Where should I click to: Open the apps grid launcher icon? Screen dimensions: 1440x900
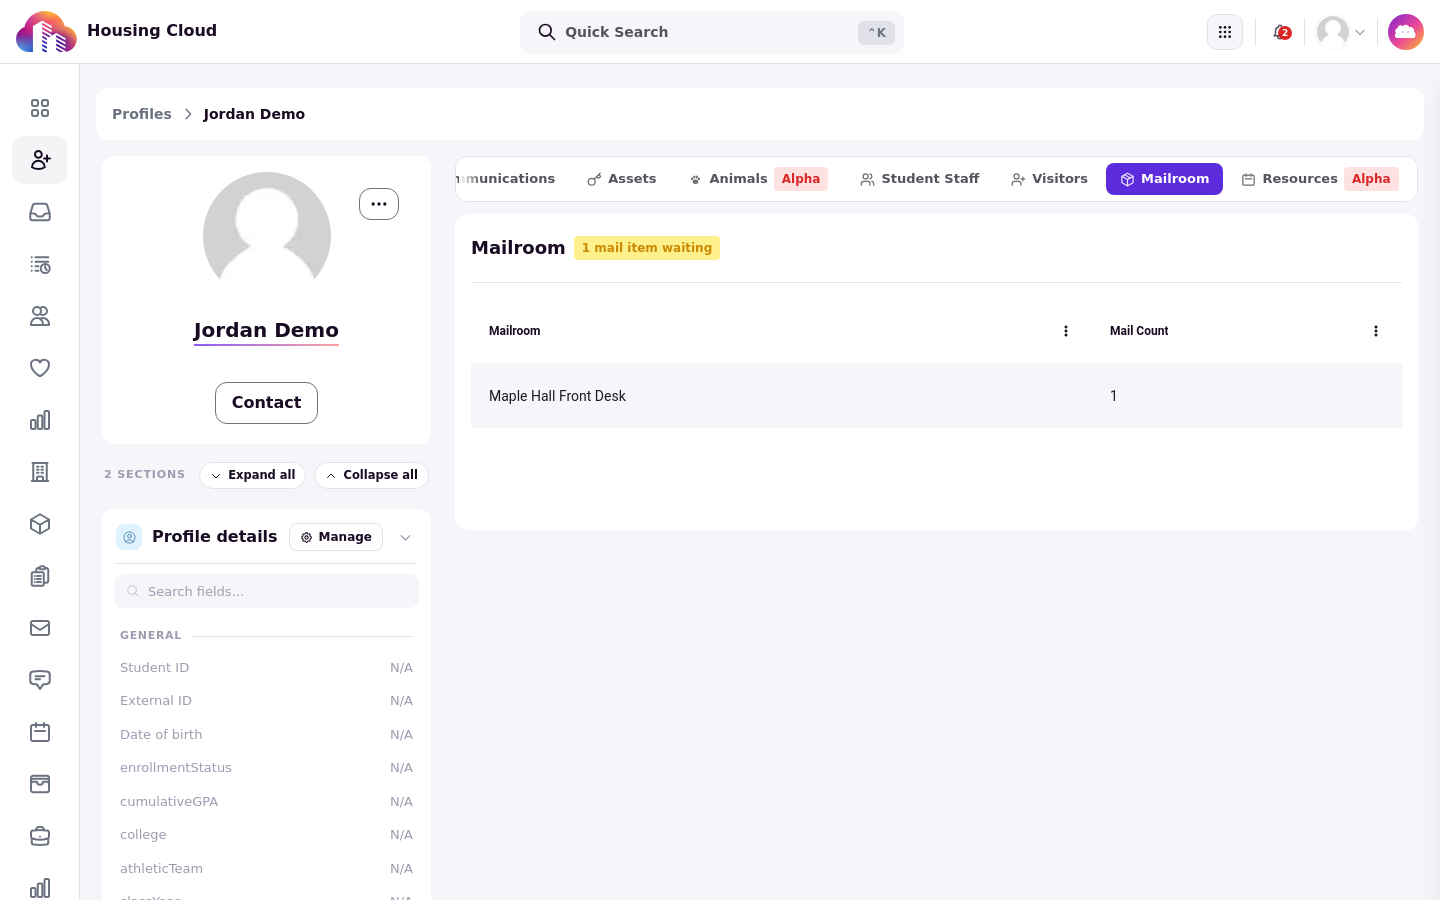coord(1225,32)
